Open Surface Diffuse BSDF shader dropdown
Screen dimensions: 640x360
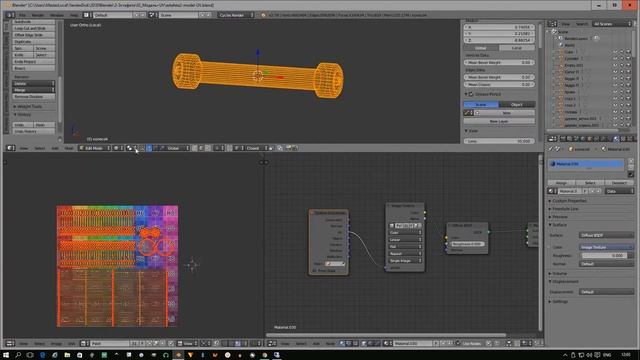click(607, 236)
